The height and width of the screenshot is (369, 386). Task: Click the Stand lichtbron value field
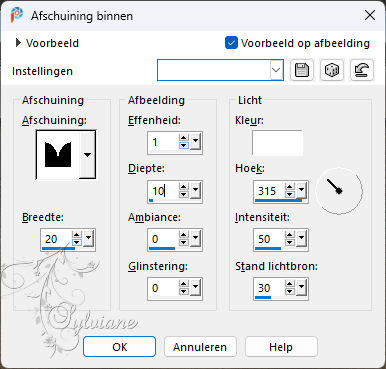270,287
